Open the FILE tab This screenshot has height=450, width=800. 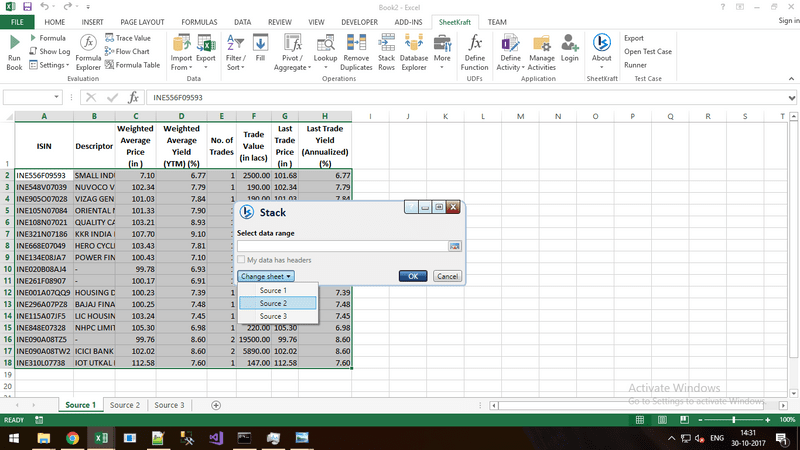point(17,22)
